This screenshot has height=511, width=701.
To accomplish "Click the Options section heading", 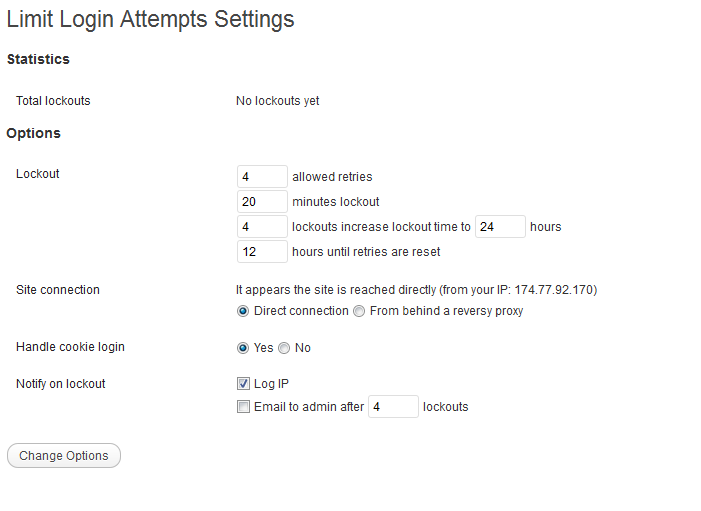I will tap(34, 133).
